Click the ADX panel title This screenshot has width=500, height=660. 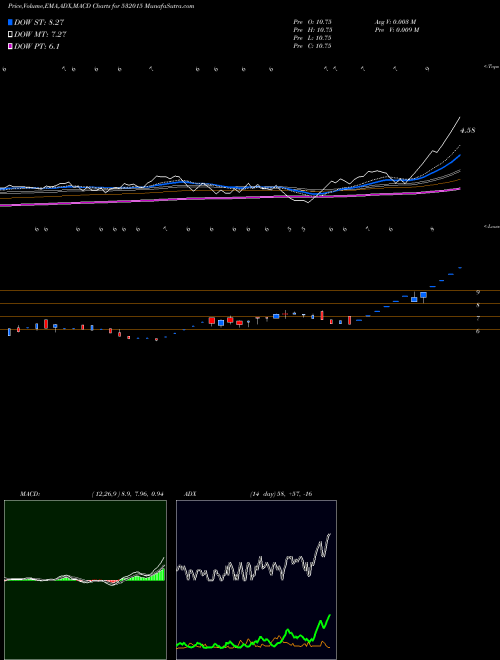coord(190,494)
